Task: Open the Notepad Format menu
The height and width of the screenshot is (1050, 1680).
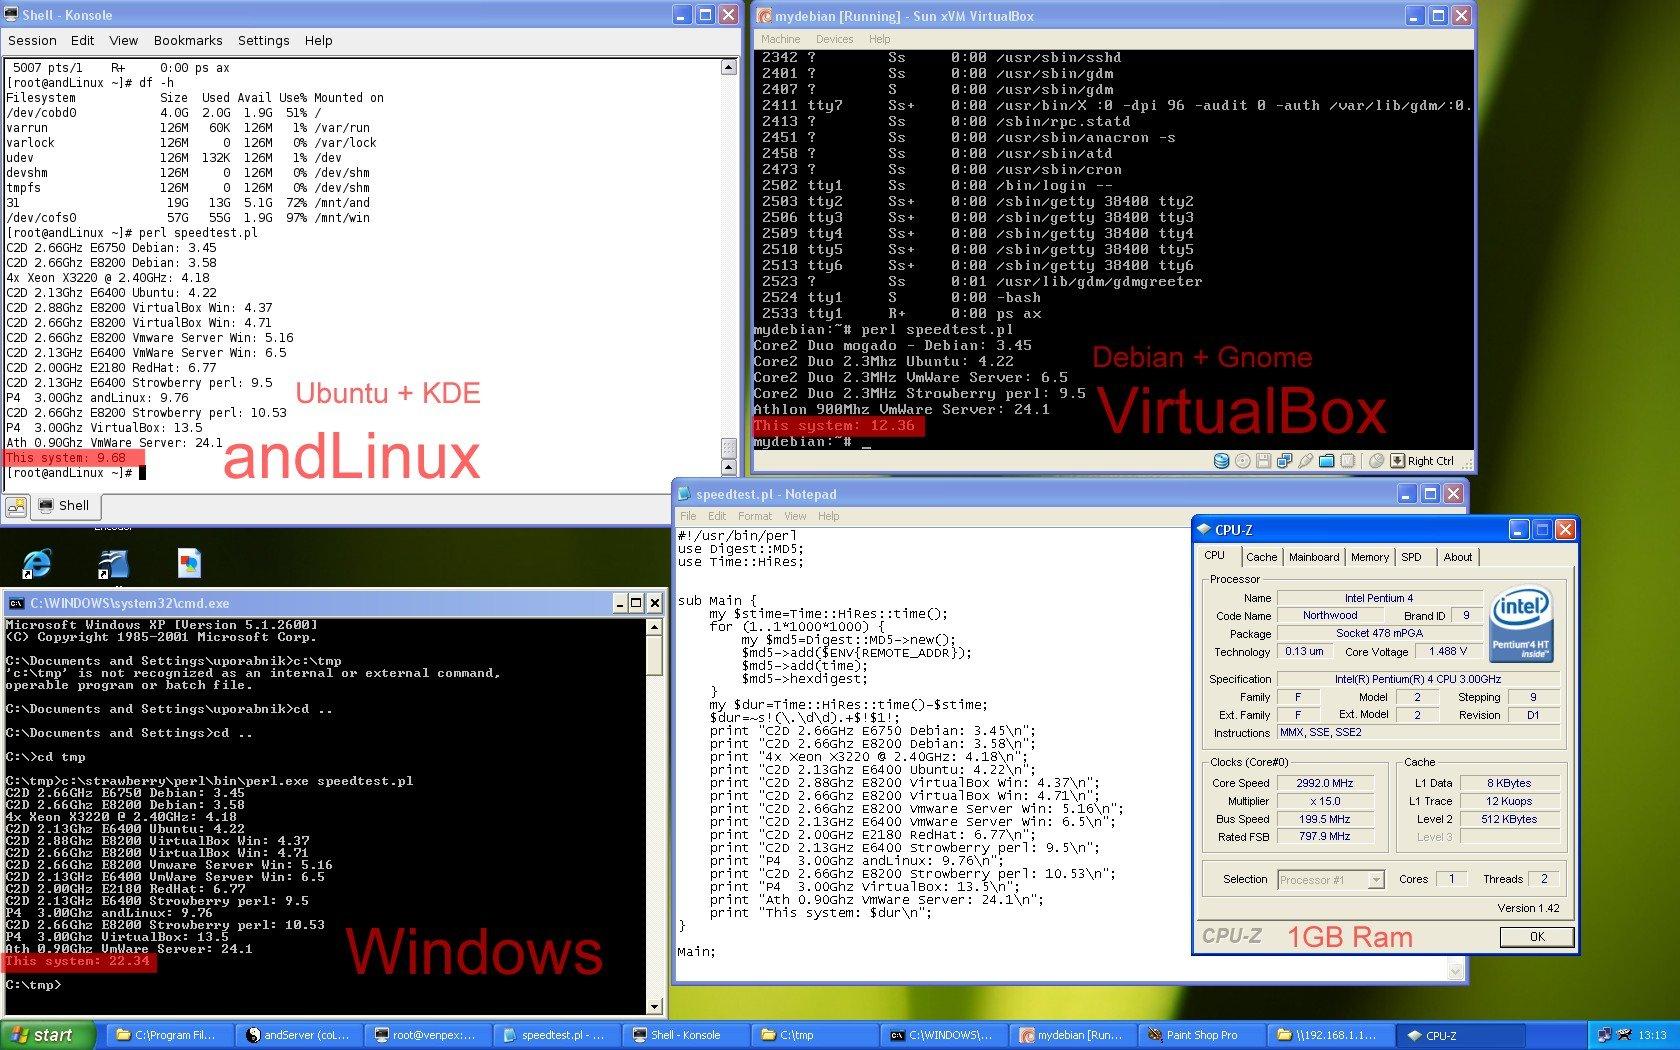Action: (x=755, y=516)
